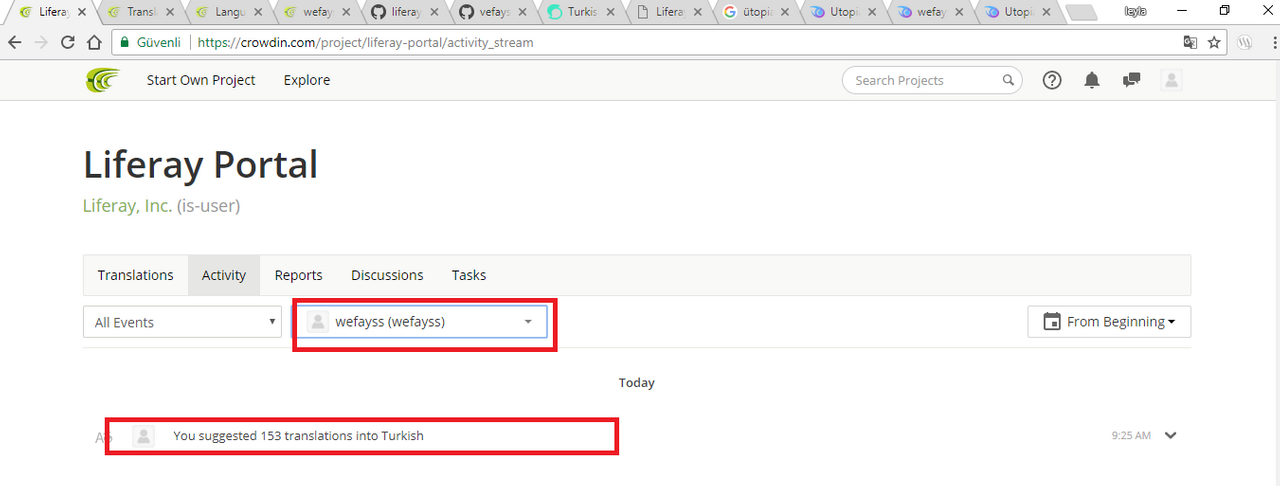Switch to the ütopi Google tab

(756, 12)
